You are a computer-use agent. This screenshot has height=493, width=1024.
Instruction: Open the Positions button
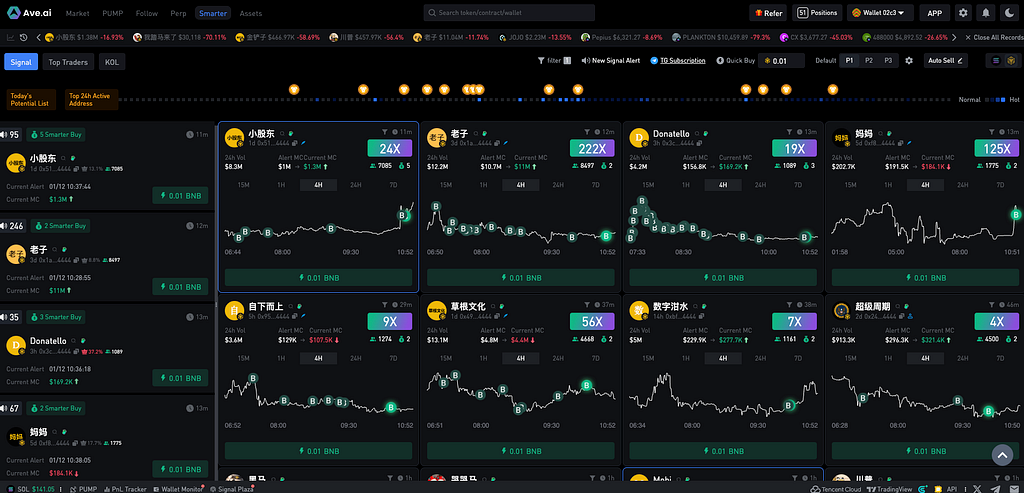(817, 12)
